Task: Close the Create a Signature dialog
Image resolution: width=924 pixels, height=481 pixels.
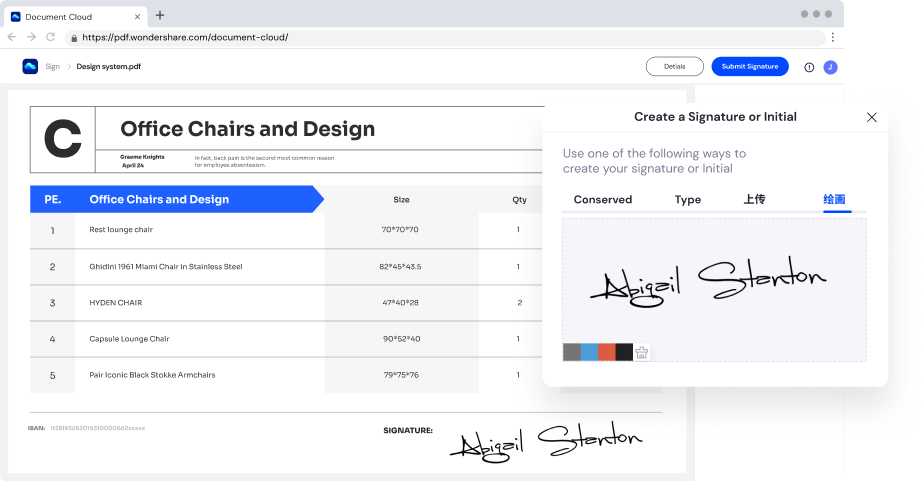Action: 871,117
